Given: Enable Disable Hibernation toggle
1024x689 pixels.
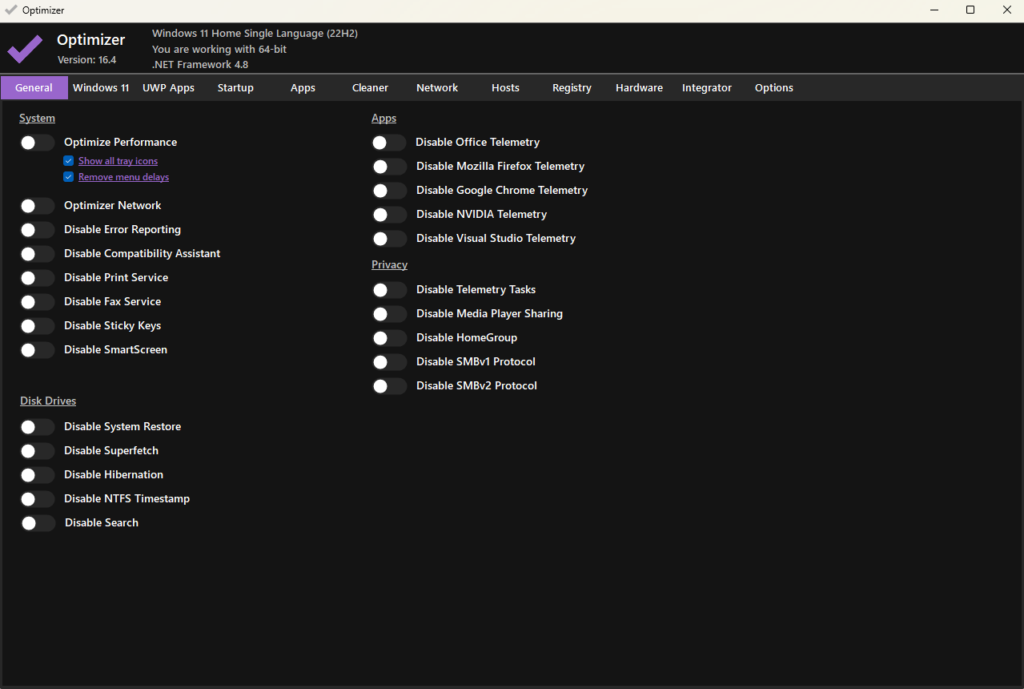Looking at the screenshot, I should (37, 475).
